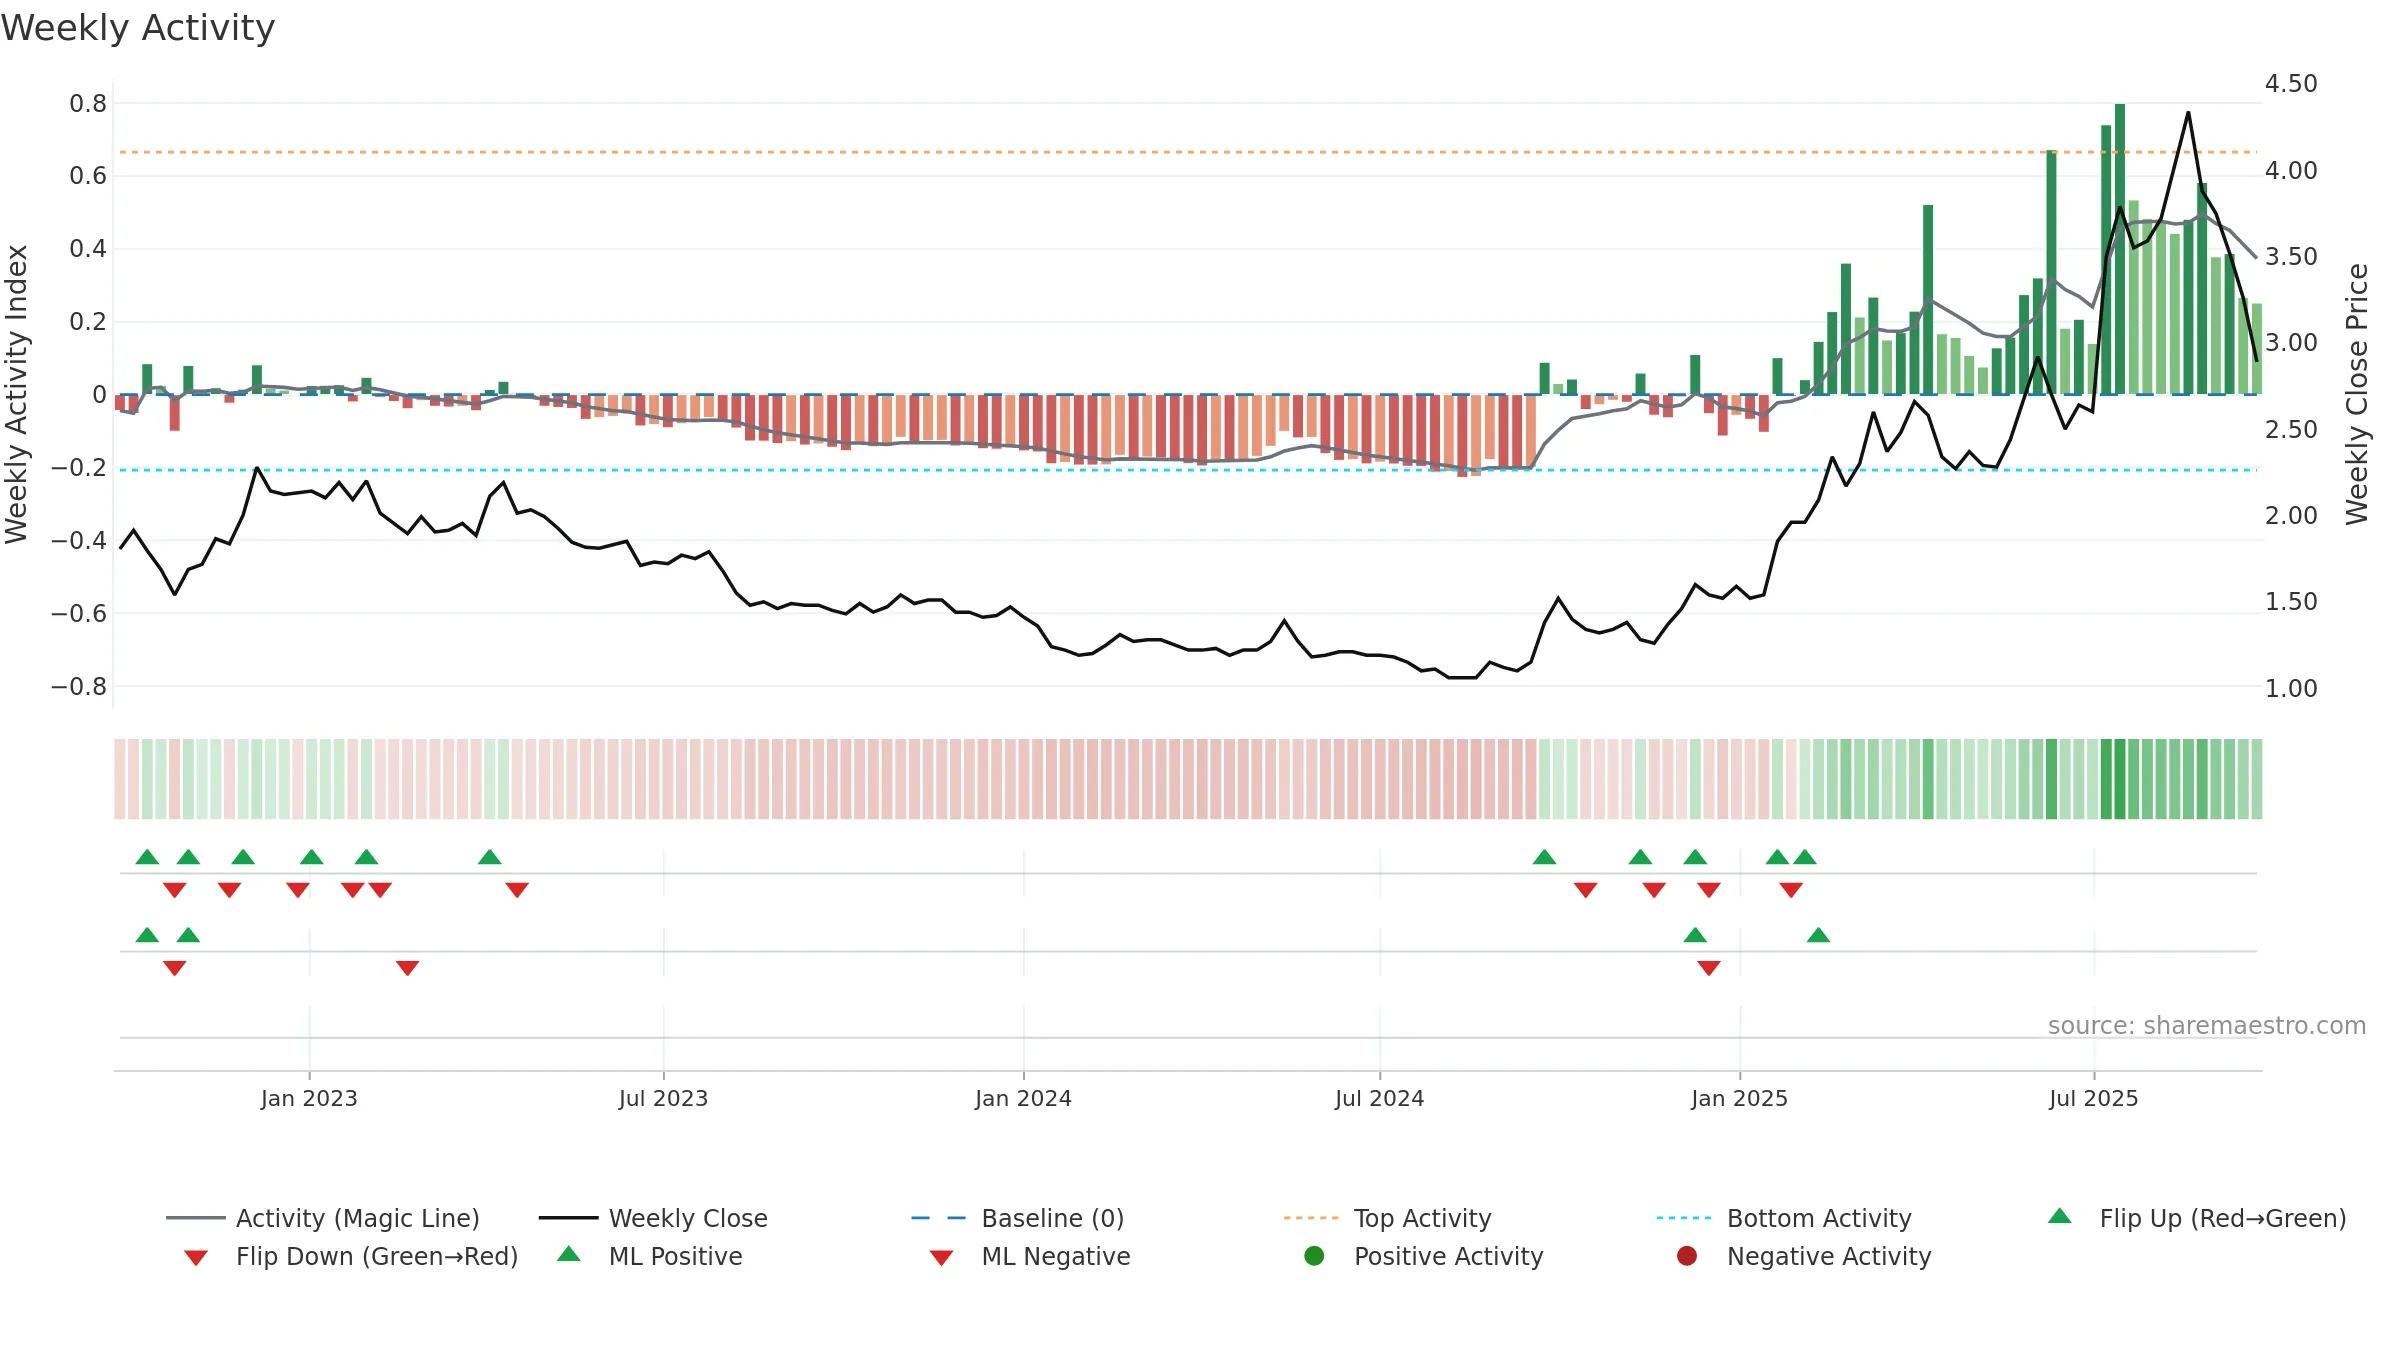Viewport: 2400px width, 1350px height.
Task: Click the 0.8 activity axis tick label
Action: [88, 103]
